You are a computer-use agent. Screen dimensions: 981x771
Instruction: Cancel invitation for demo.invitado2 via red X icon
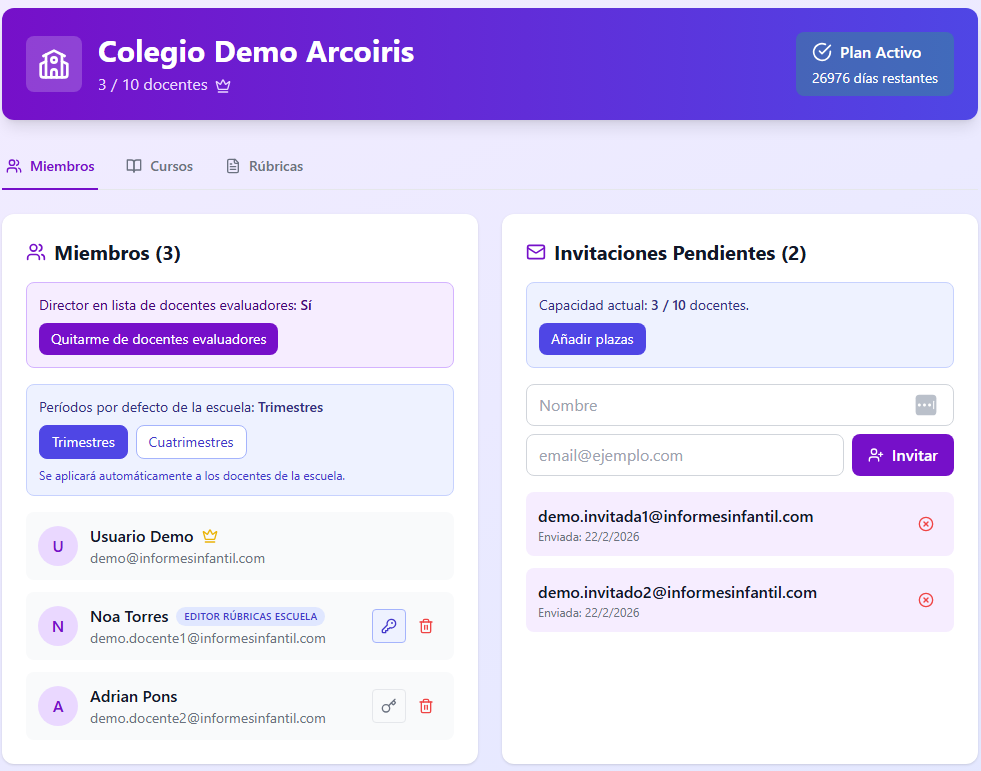(926, 600)
